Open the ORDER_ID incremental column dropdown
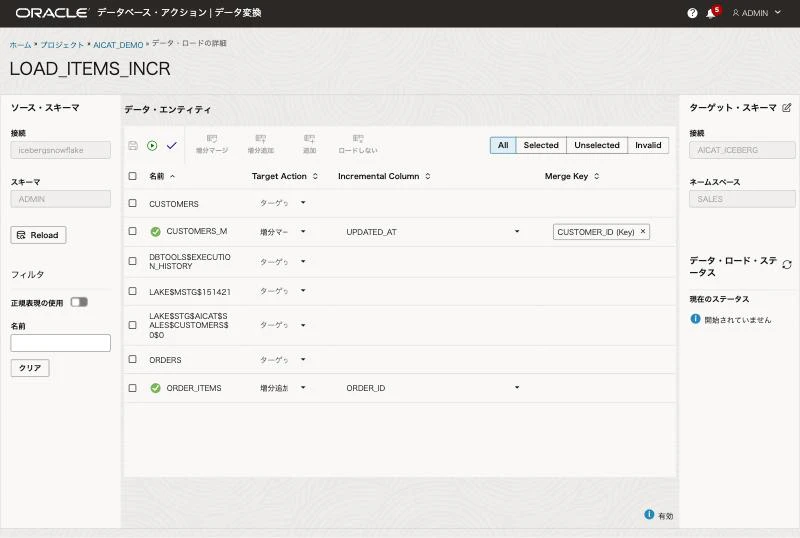800x538 pixels. (517, 387)
